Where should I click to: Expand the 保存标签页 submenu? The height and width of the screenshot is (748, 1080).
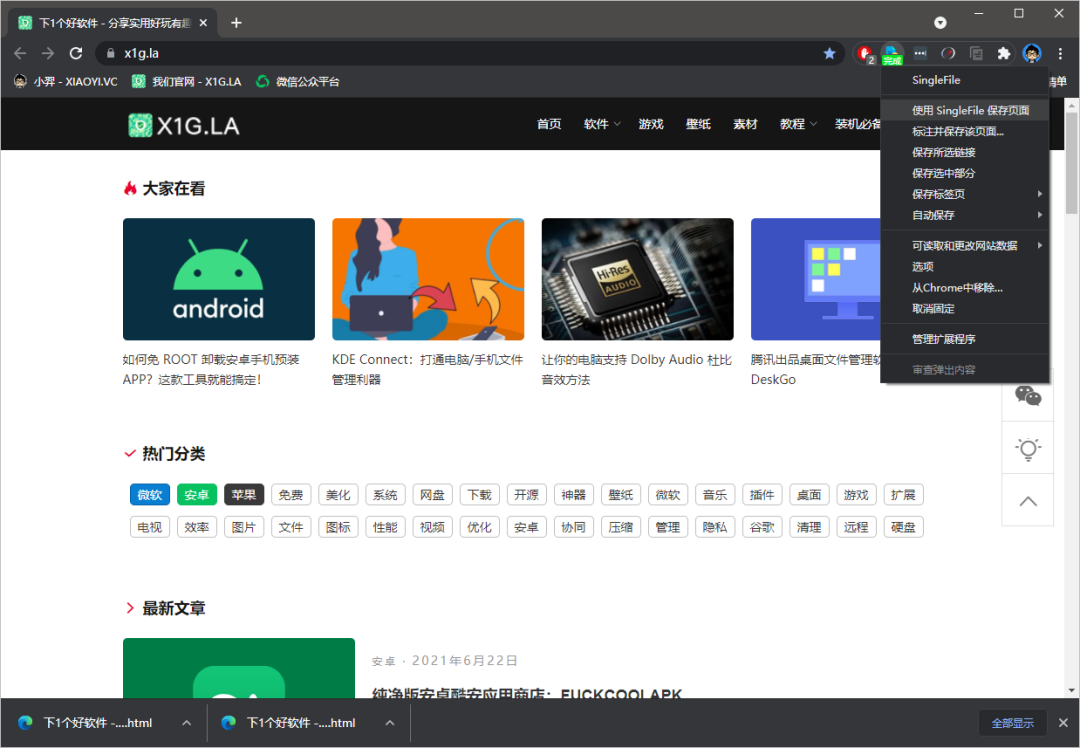click(x=965, y=194)
